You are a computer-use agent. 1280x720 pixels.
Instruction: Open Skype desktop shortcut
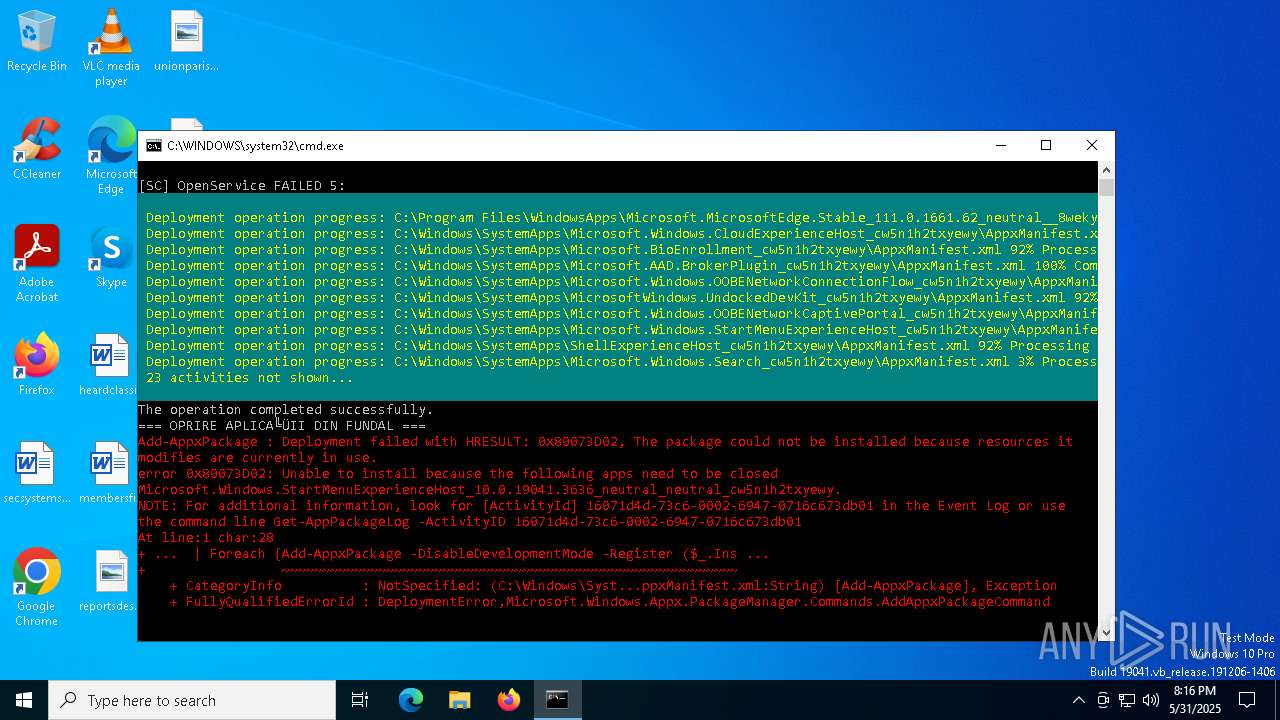(x=111, y=258)
